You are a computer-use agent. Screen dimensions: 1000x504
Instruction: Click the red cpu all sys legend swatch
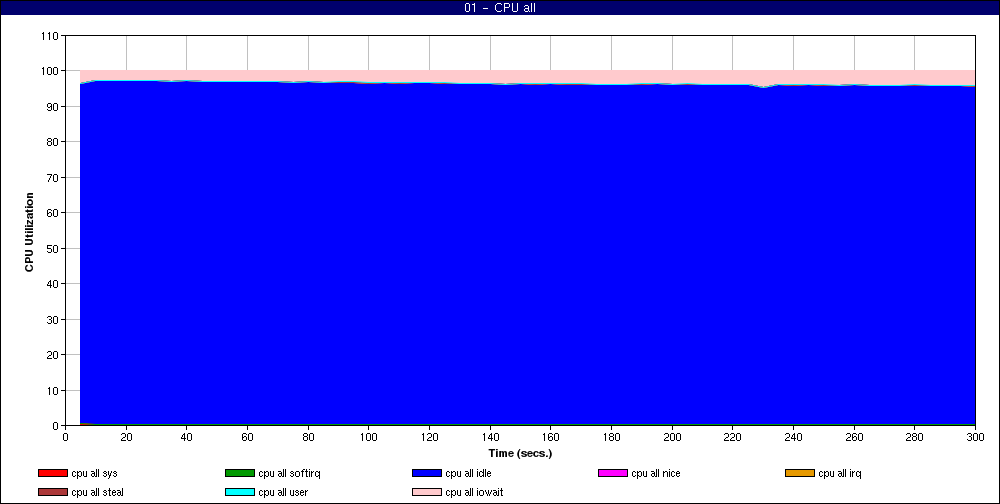click(x=53, y=473)
